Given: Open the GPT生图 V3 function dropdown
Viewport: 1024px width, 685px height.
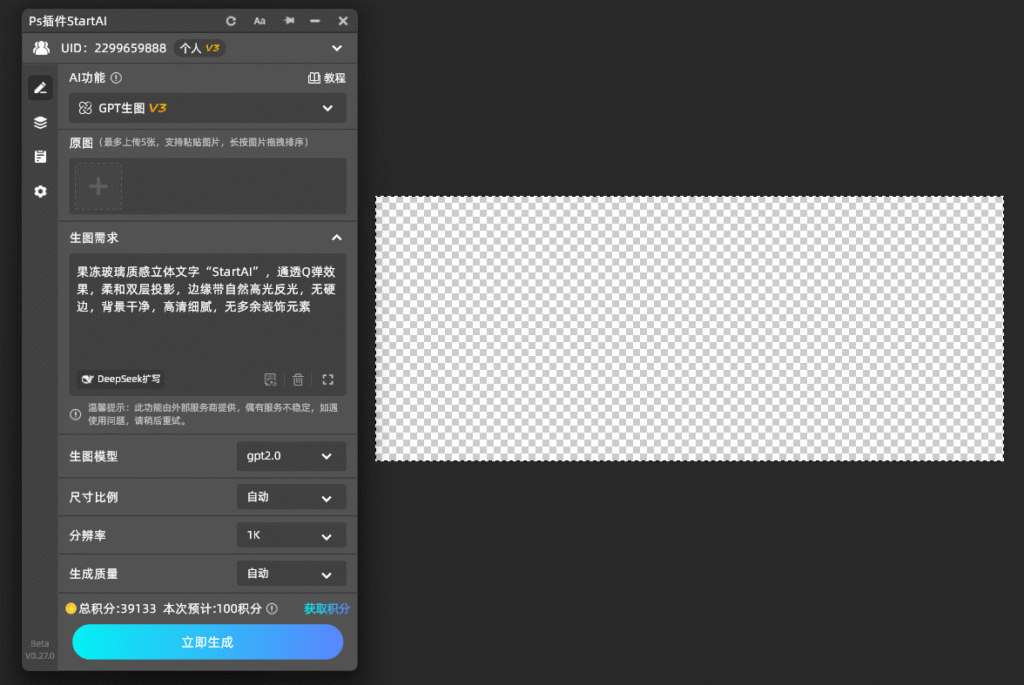Looking at the screenshot, I should coord(208,108).
